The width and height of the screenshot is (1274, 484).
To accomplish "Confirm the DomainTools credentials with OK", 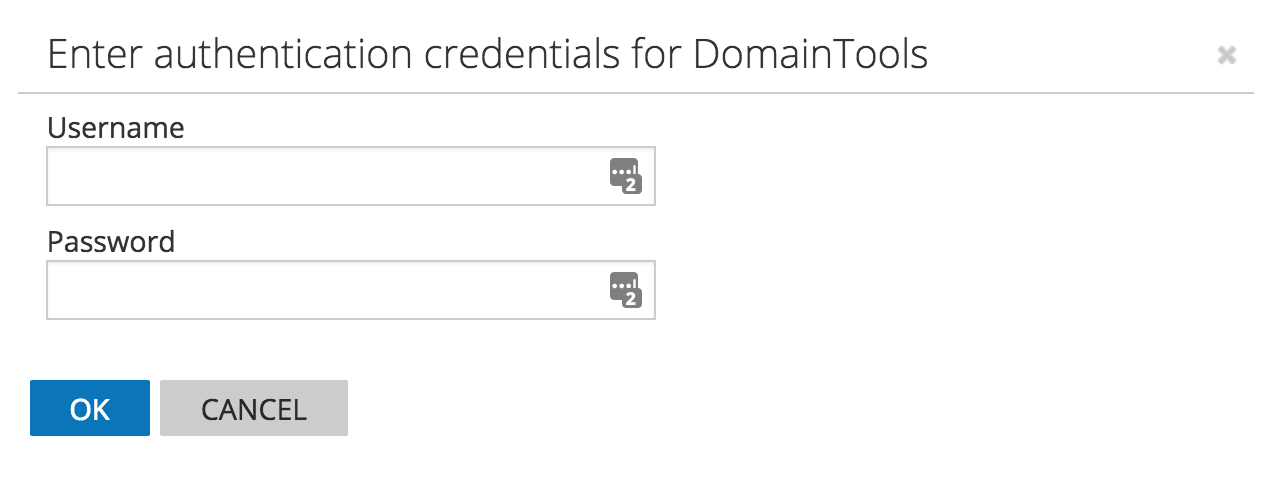I will [90, 408].
